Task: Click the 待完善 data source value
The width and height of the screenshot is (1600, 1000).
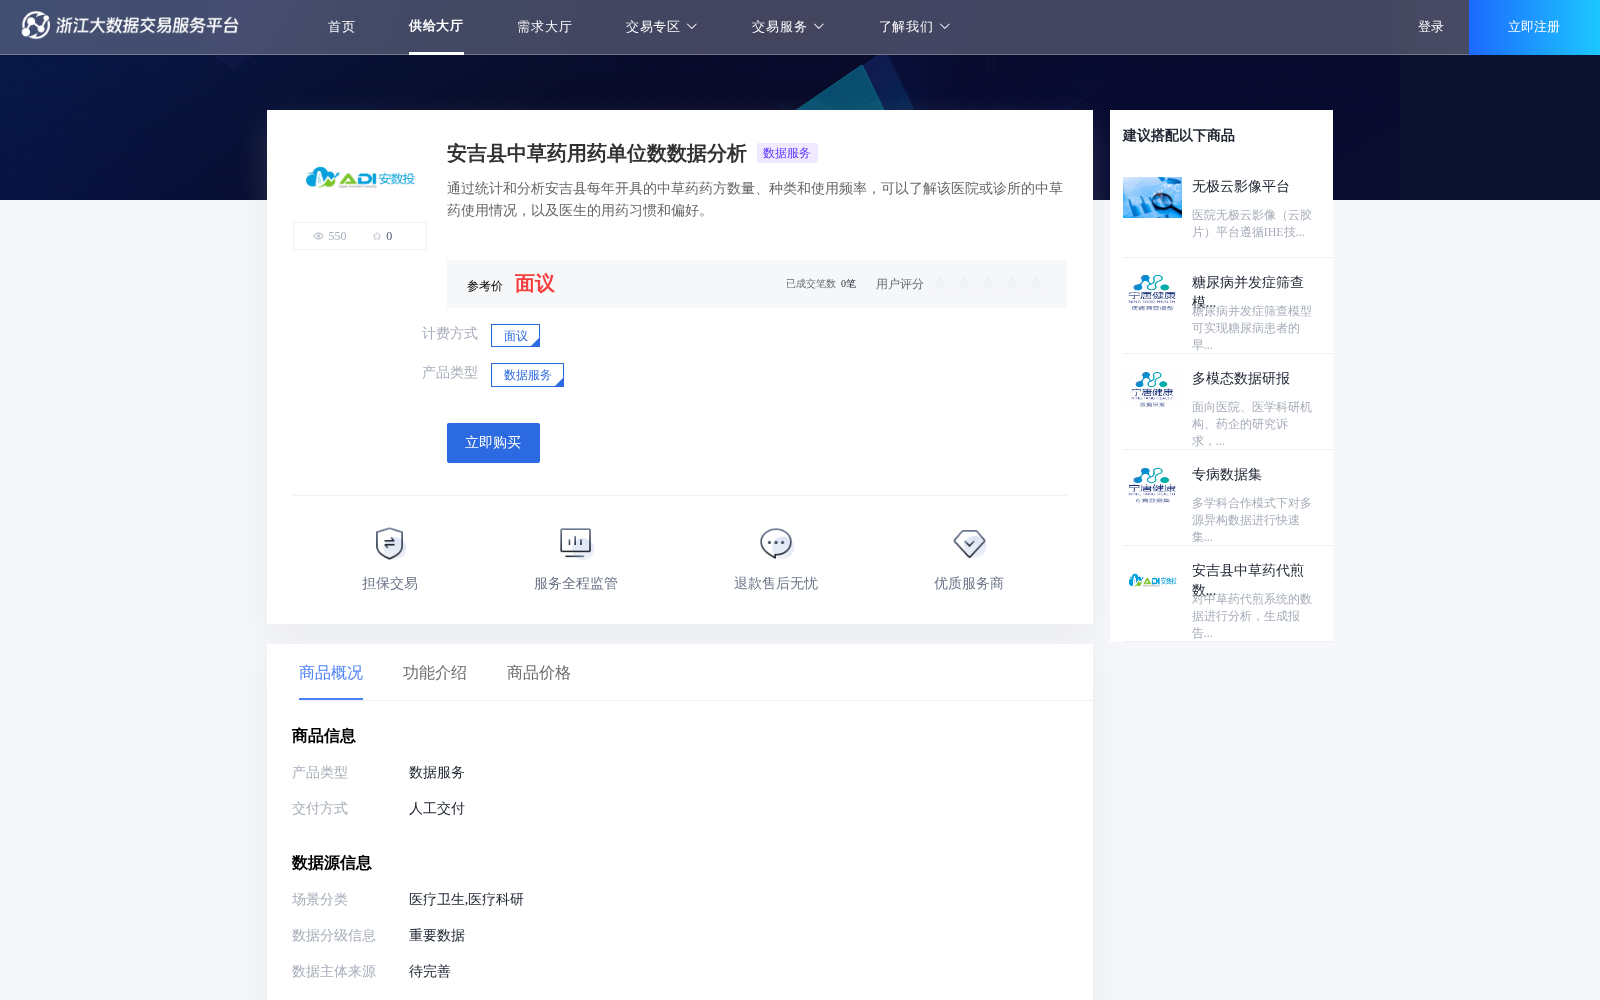Action: [430, 972]
